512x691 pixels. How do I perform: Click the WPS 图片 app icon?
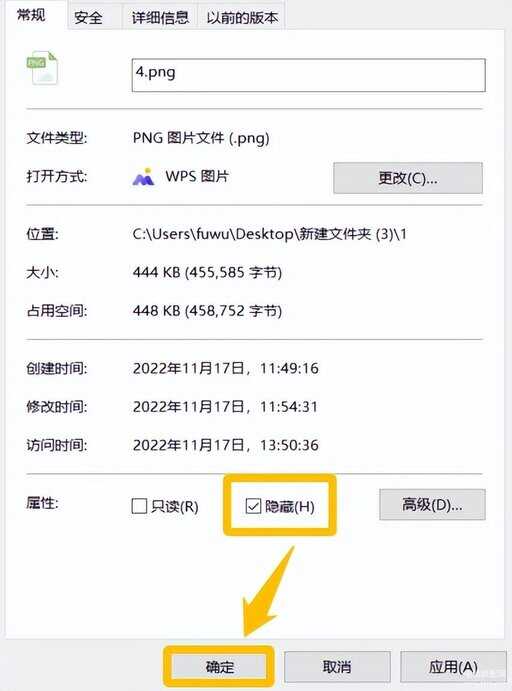coord(143,177)
